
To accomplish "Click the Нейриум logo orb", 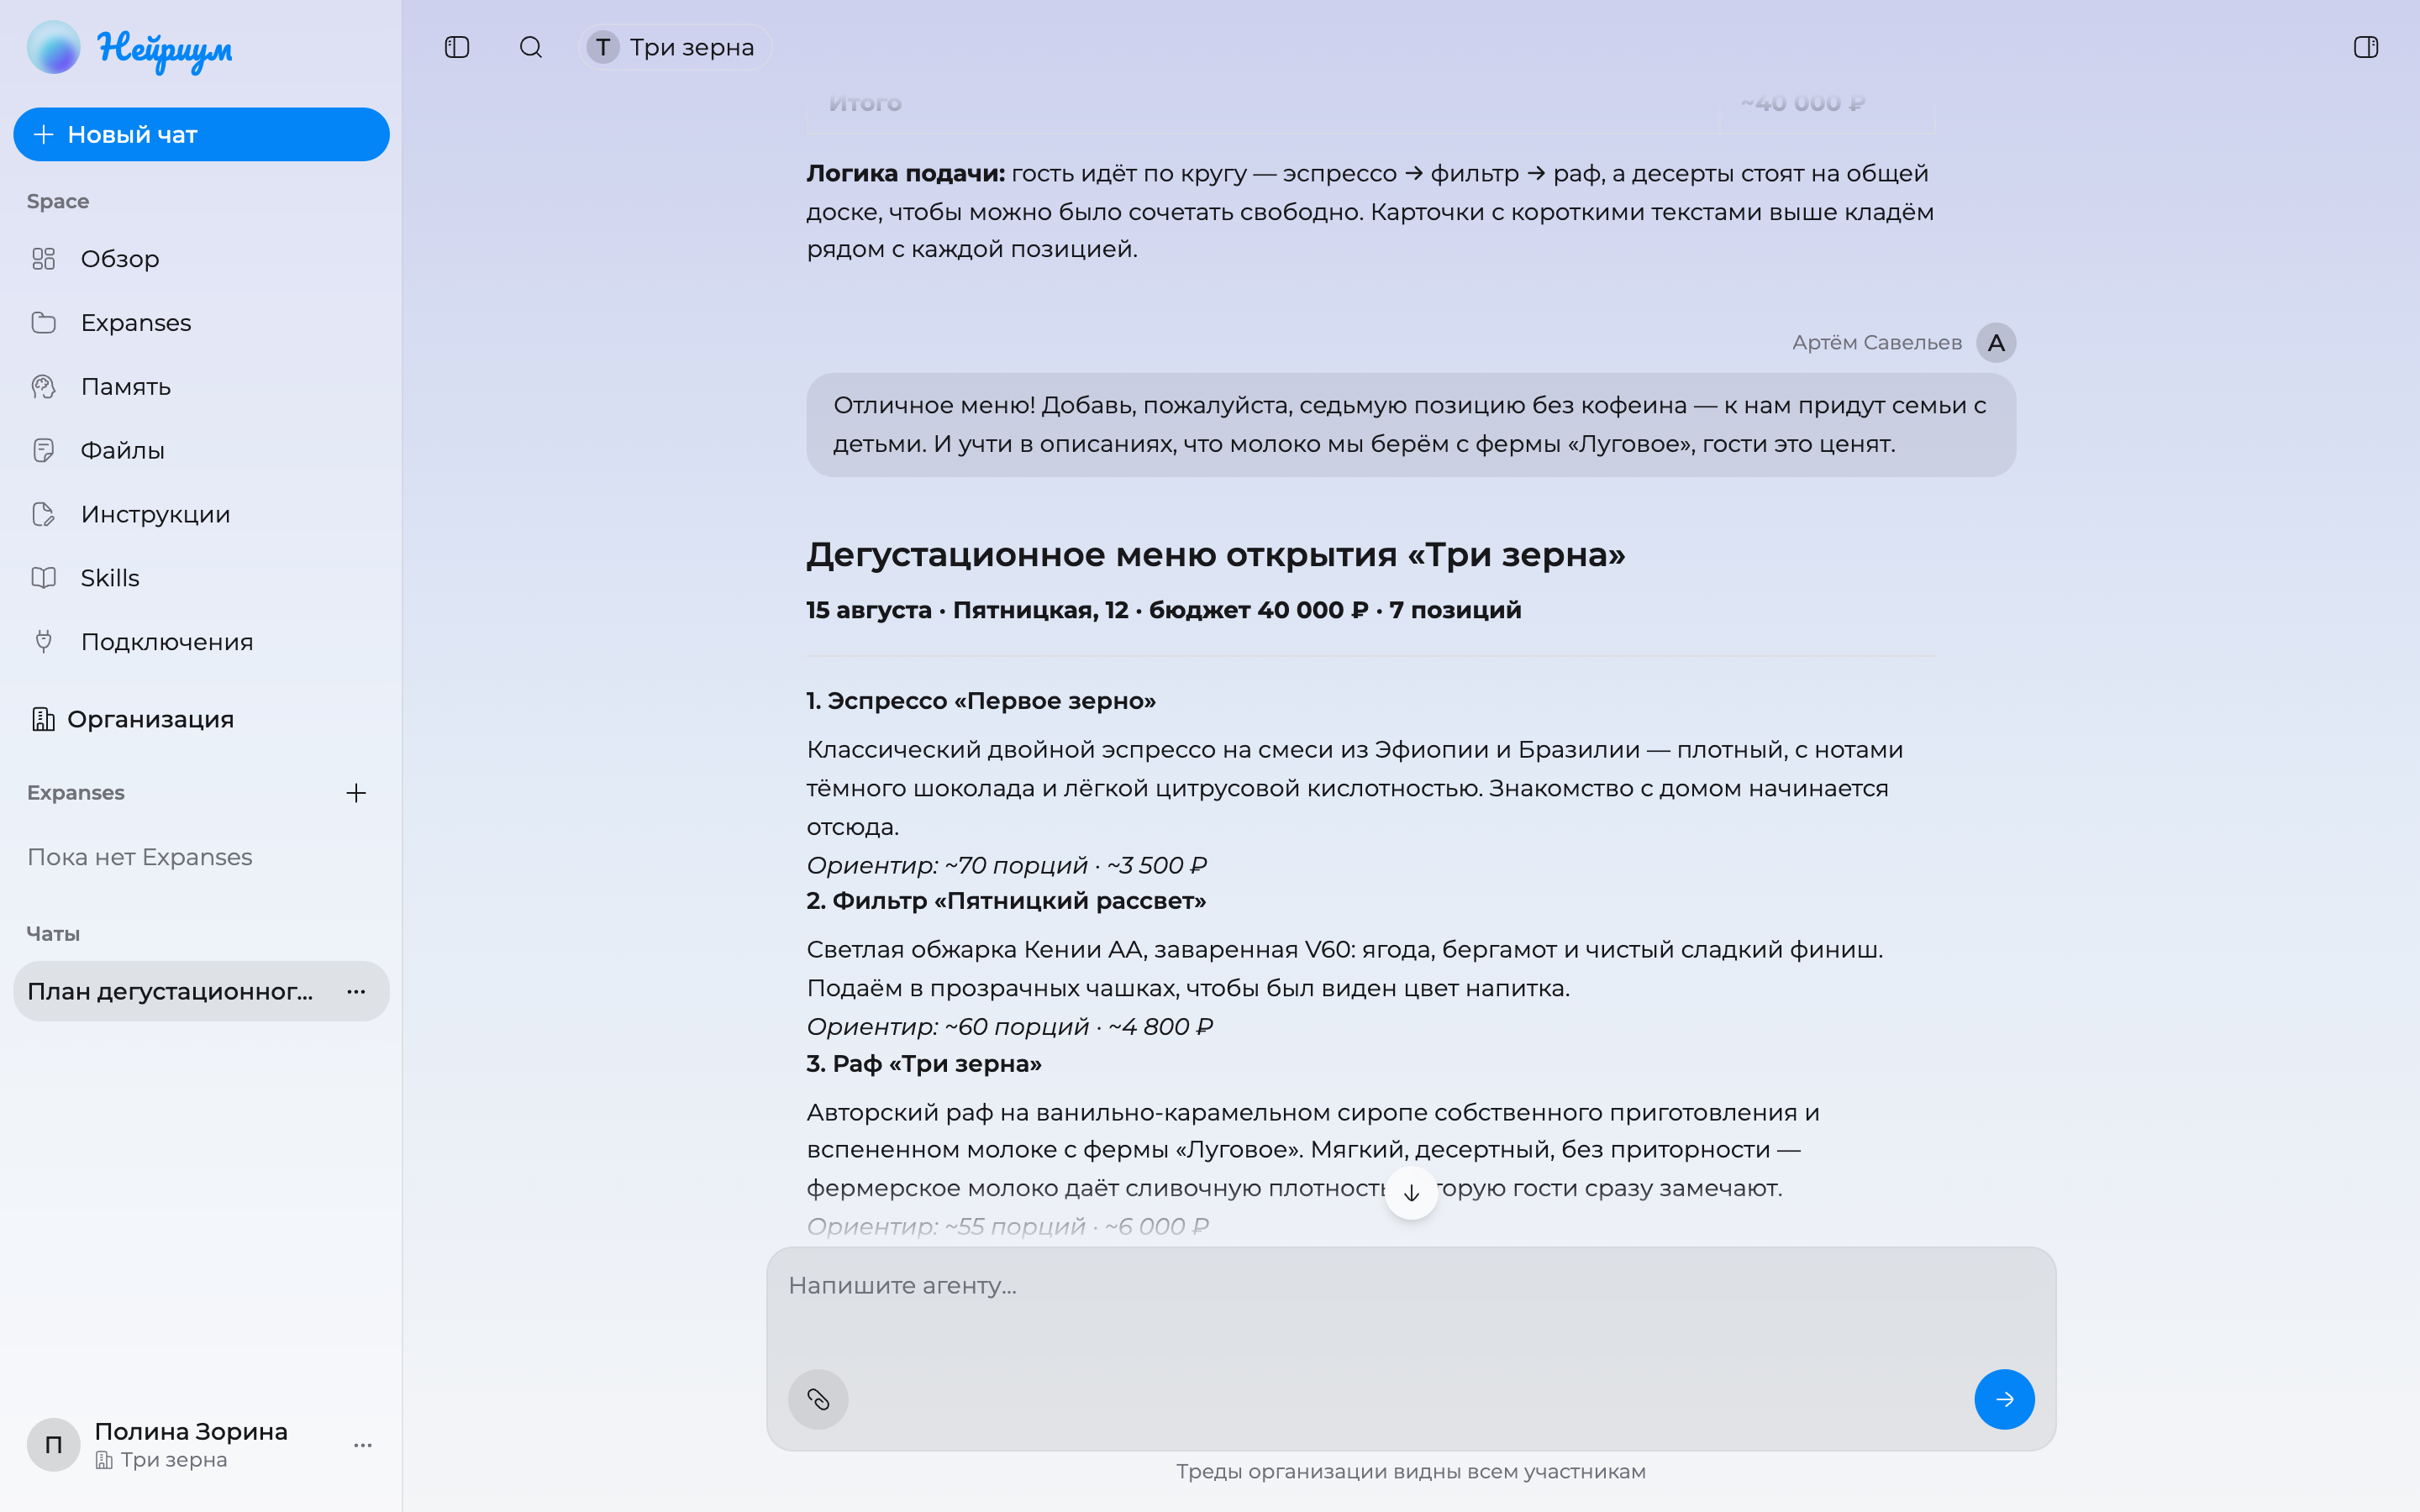I will (53, 47).
